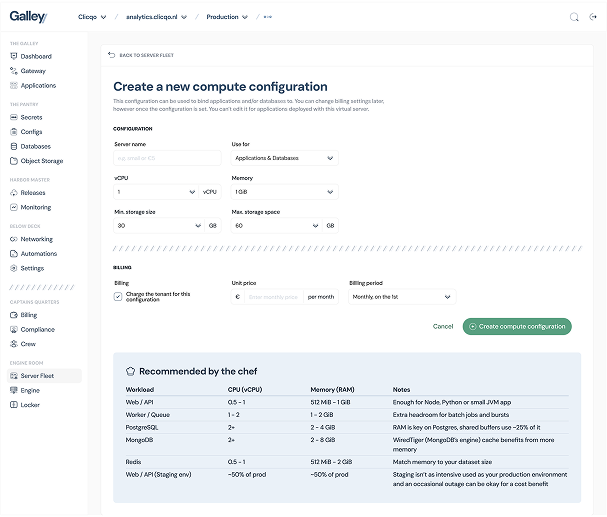This screenshot has width=607, height=517.
Task: Open Dashboard from the sidebar
Action: coord(36,56)
